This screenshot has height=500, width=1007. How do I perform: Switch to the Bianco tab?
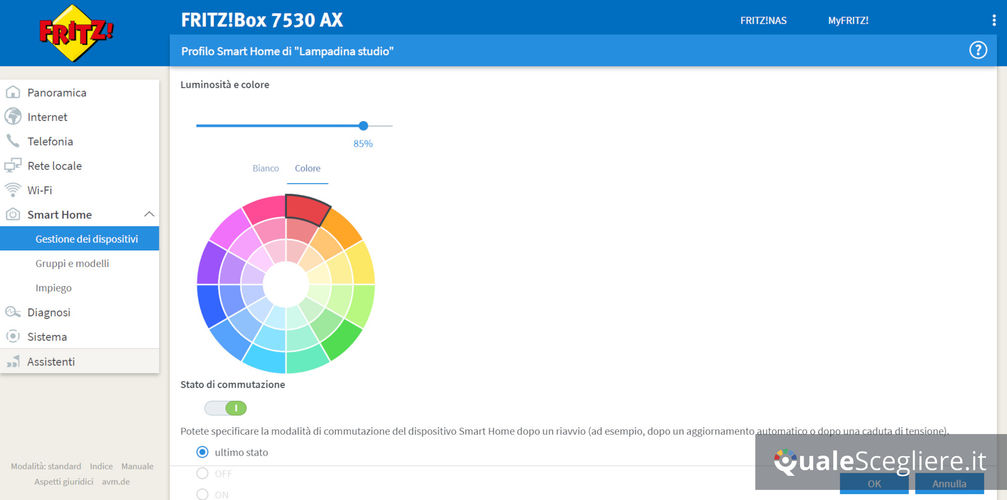265,169
